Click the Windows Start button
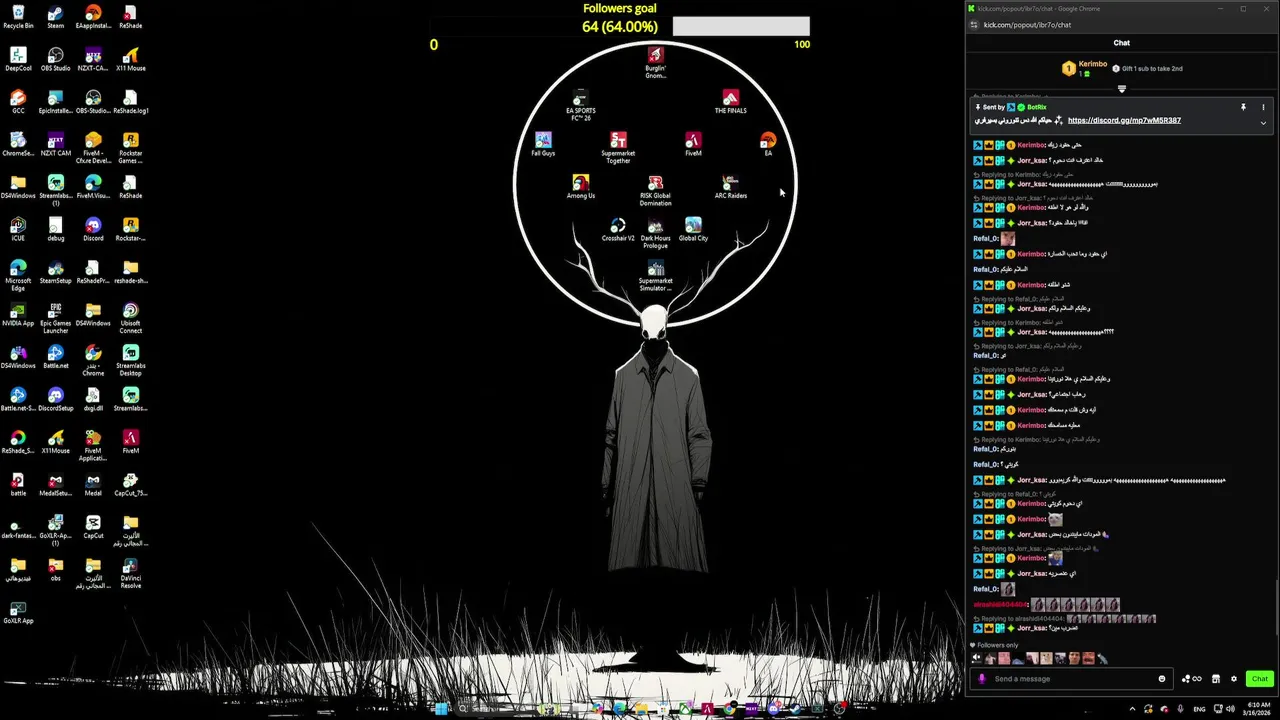1280x720 pixels. 439,708
